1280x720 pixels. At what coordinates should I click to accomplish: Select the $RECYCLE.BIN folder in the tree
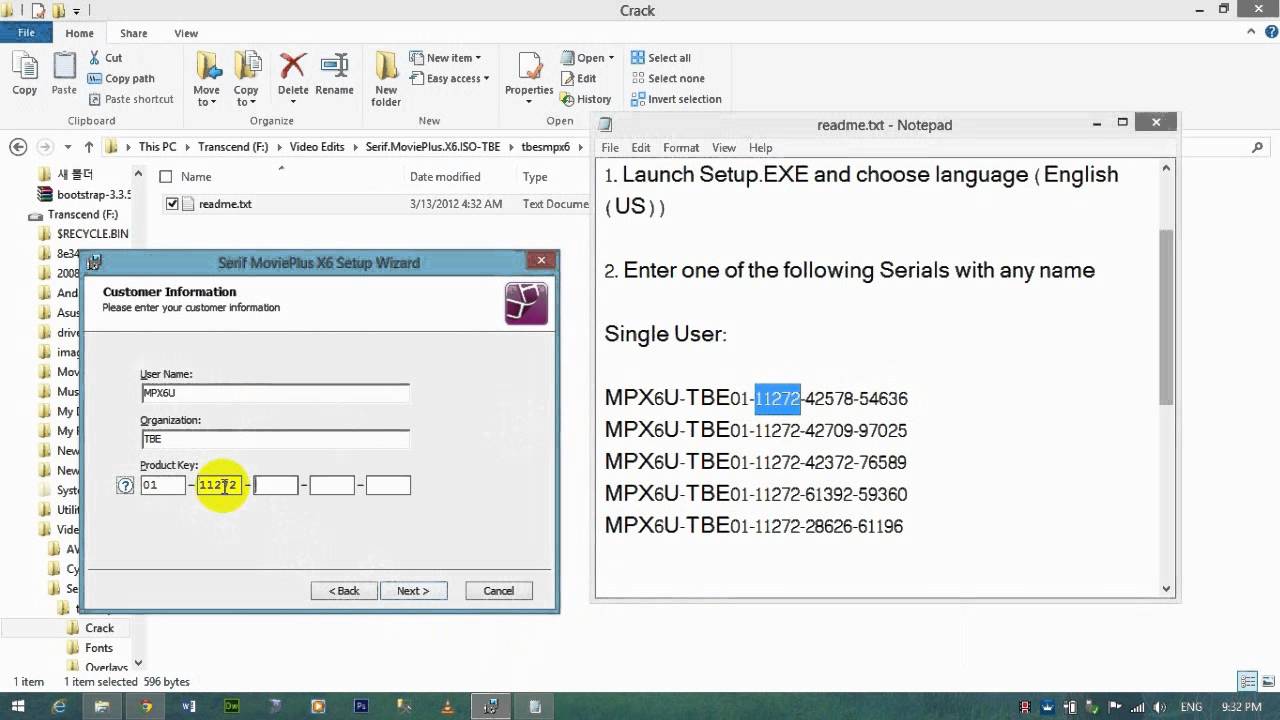(92, 234)
